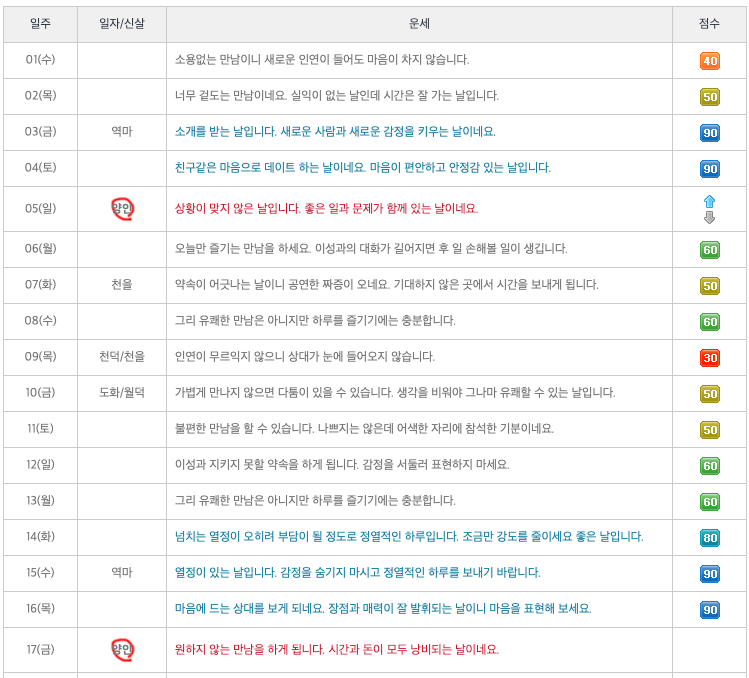Click the 50 score badge in the 07(화) row
The width and height of the screenshot is (749, 678).
click(709, 286)
